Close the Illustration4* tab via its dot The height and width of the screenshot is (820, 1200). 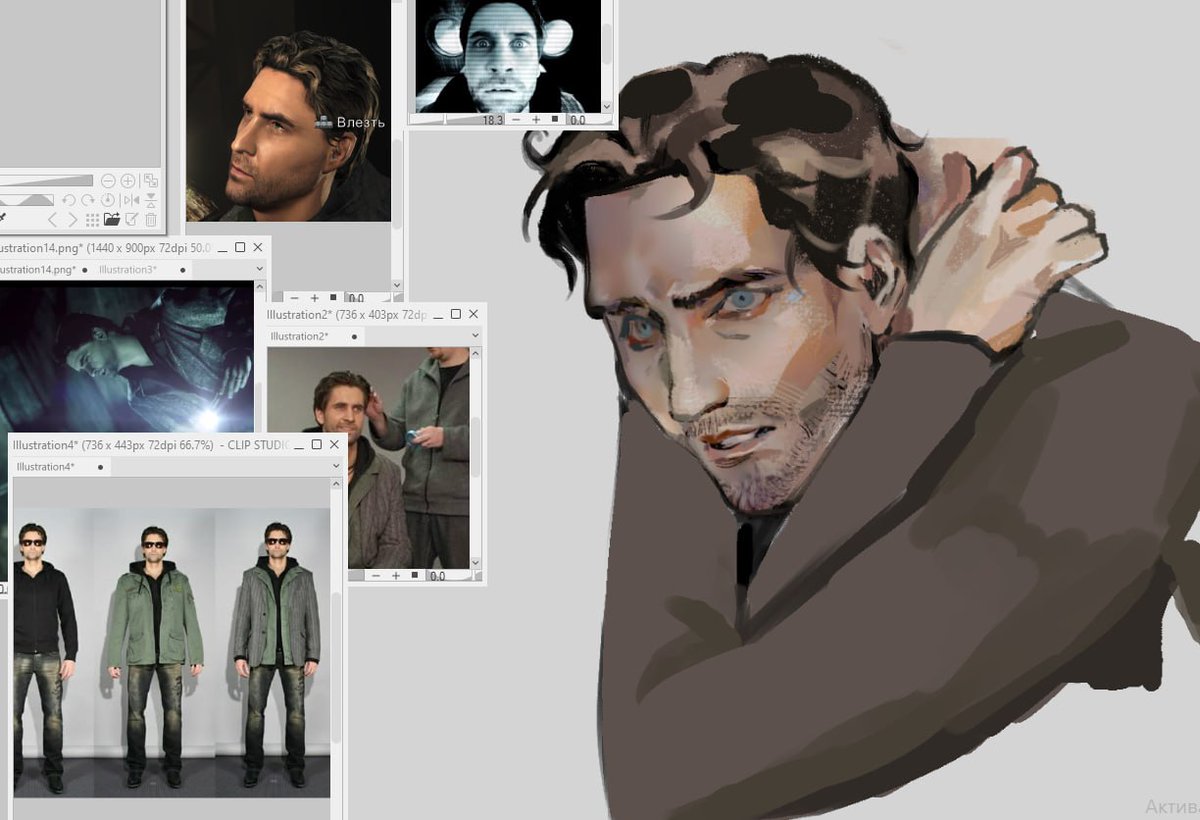point(101,467)
